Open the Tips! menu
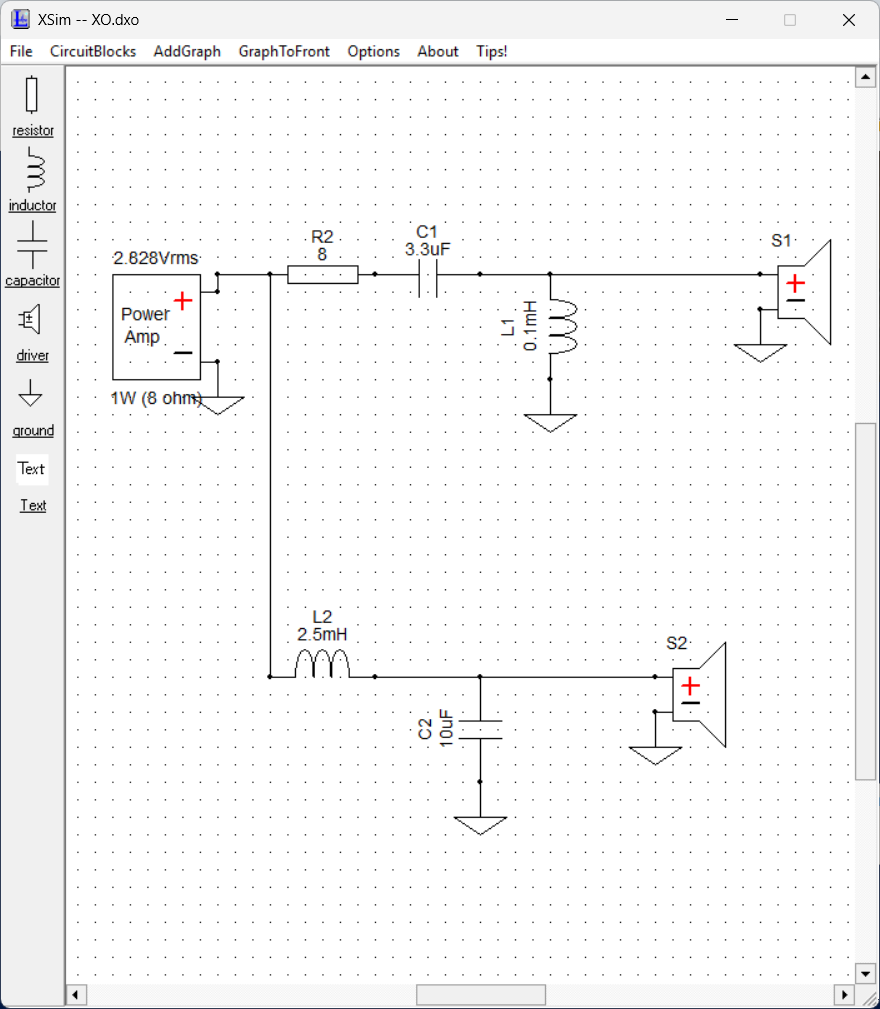Viewport: 880px width, 1009px height. point(491,51)
